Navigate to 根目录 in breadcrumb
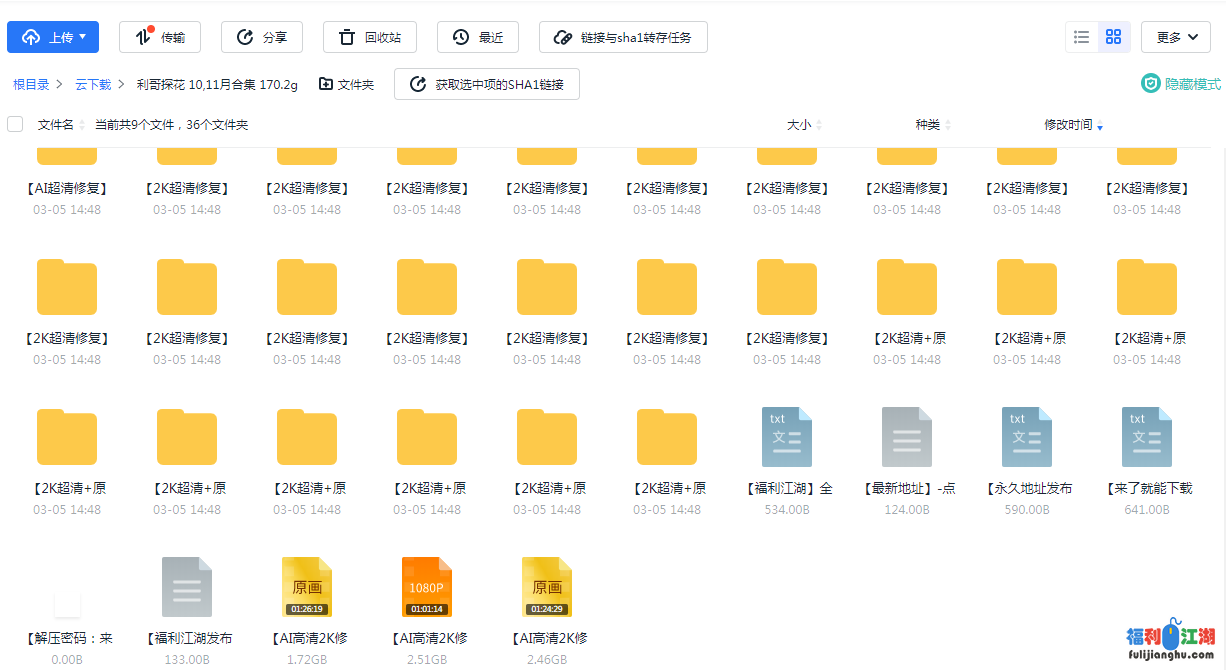1226x670 pixels. coord(31,85)
